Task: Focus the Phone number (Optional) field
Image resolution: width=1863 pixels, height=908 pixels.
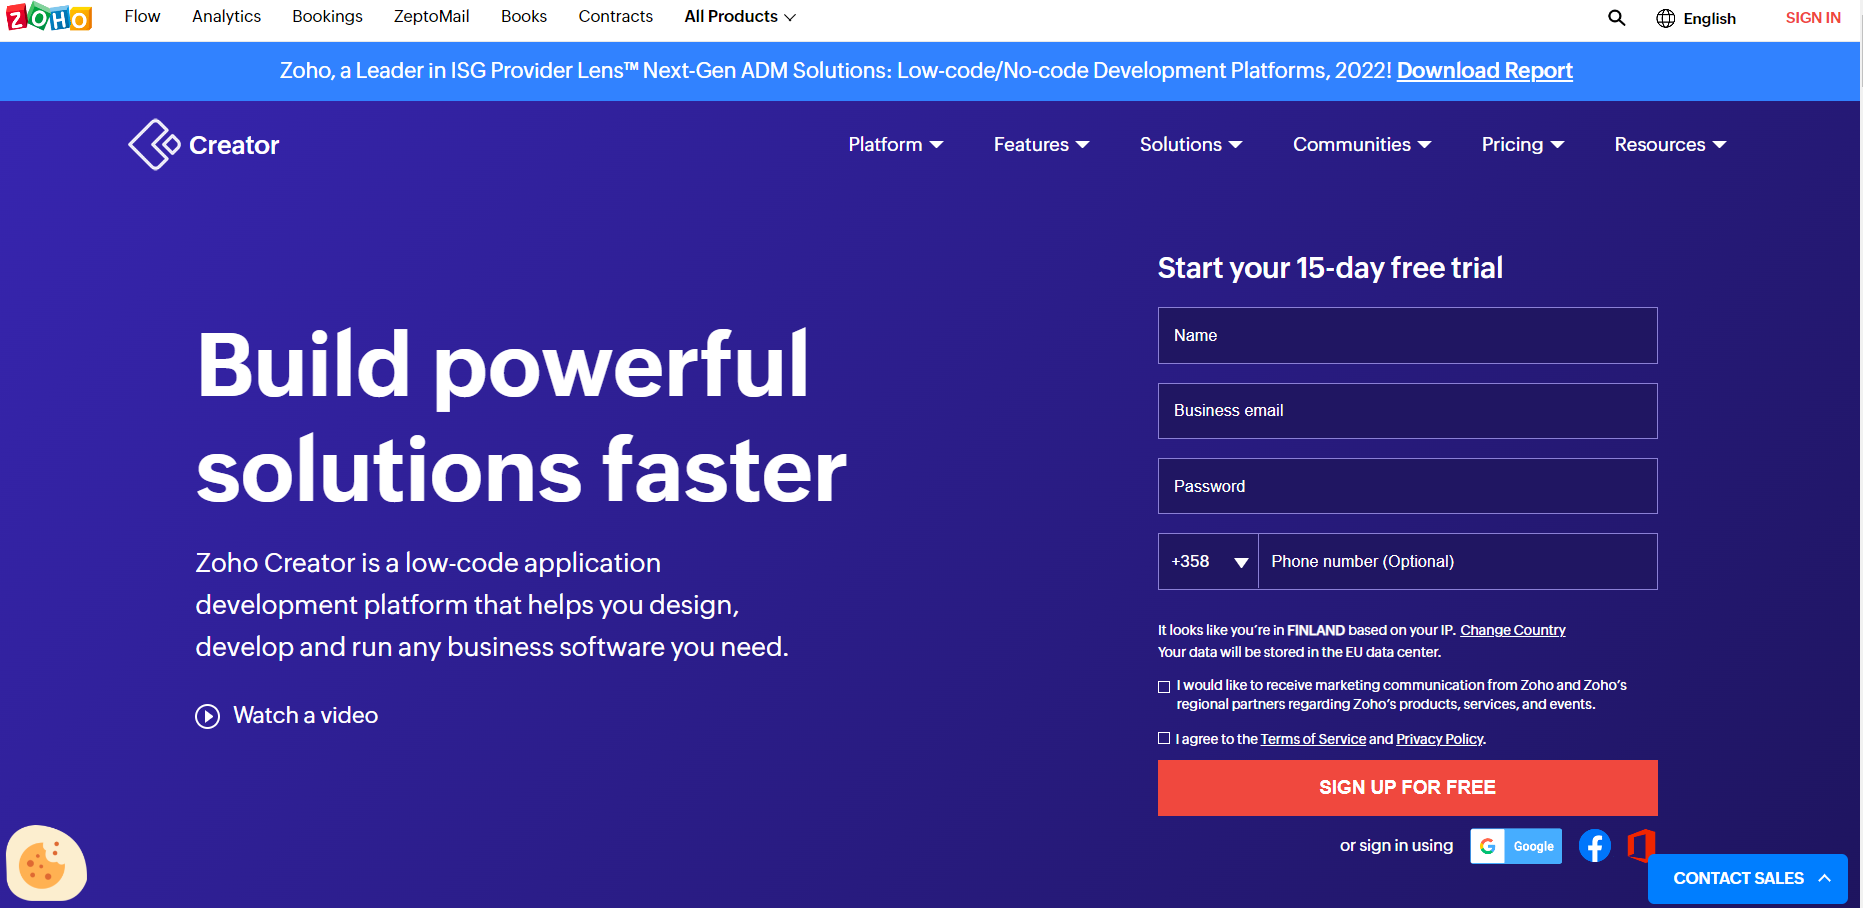Action: pos(1457,562)
